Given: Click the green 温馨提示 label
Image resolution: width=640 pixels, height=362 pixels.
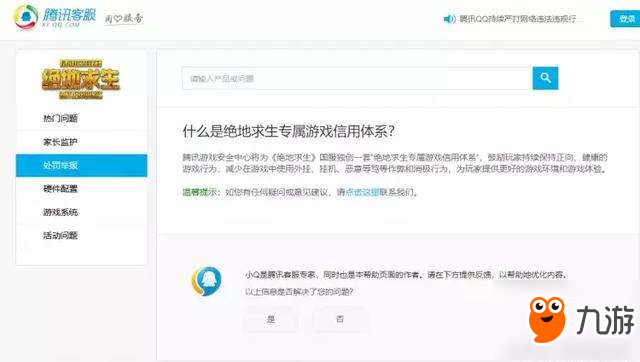Looking at the screenshot, I should (x=200, y=192).
